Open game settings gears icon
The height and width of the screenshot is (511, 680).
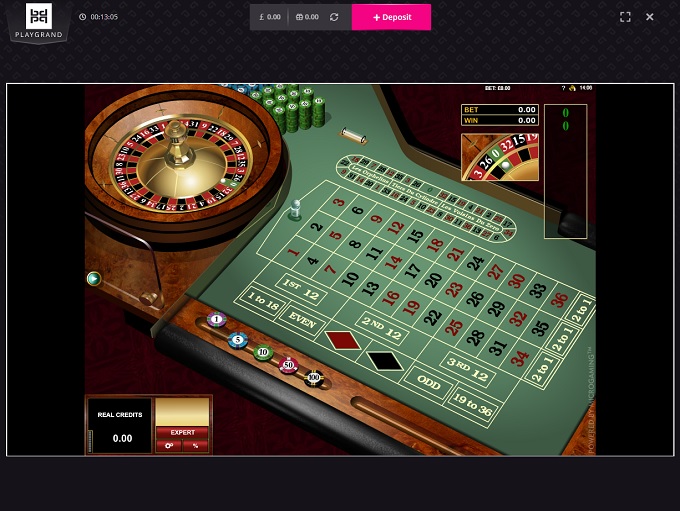[169, 445]
